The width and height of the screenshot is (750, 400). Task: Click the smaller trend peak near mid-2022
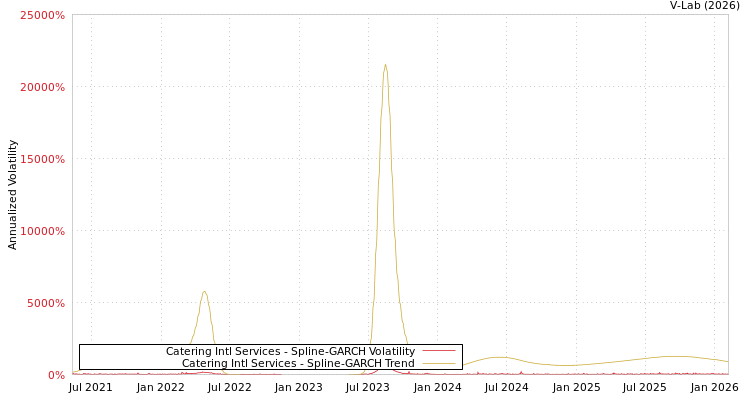pos(204,291)
